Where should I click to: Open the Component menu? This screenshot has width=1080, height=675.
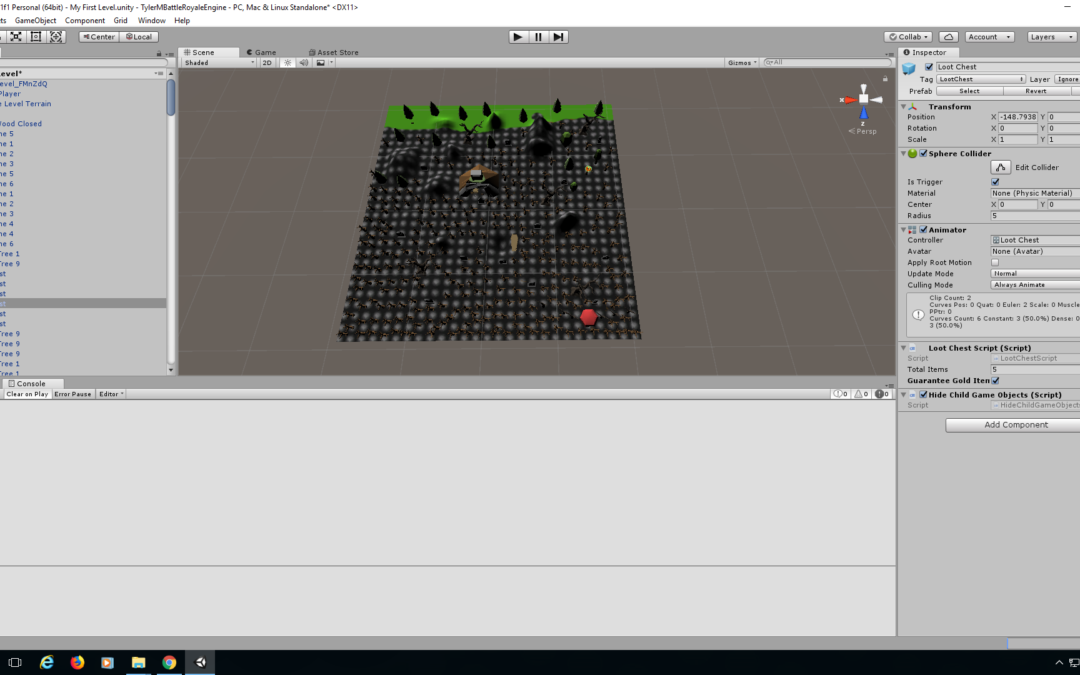tap(85, 21)
